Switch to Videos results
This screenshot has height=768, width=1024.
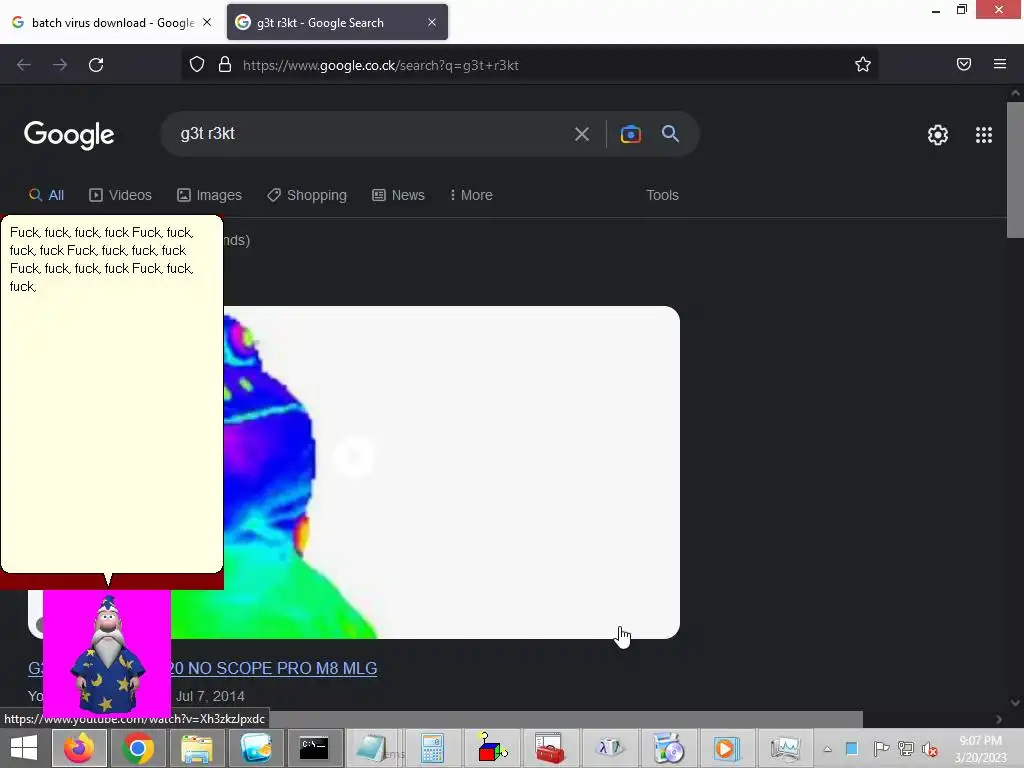[120, 195]
